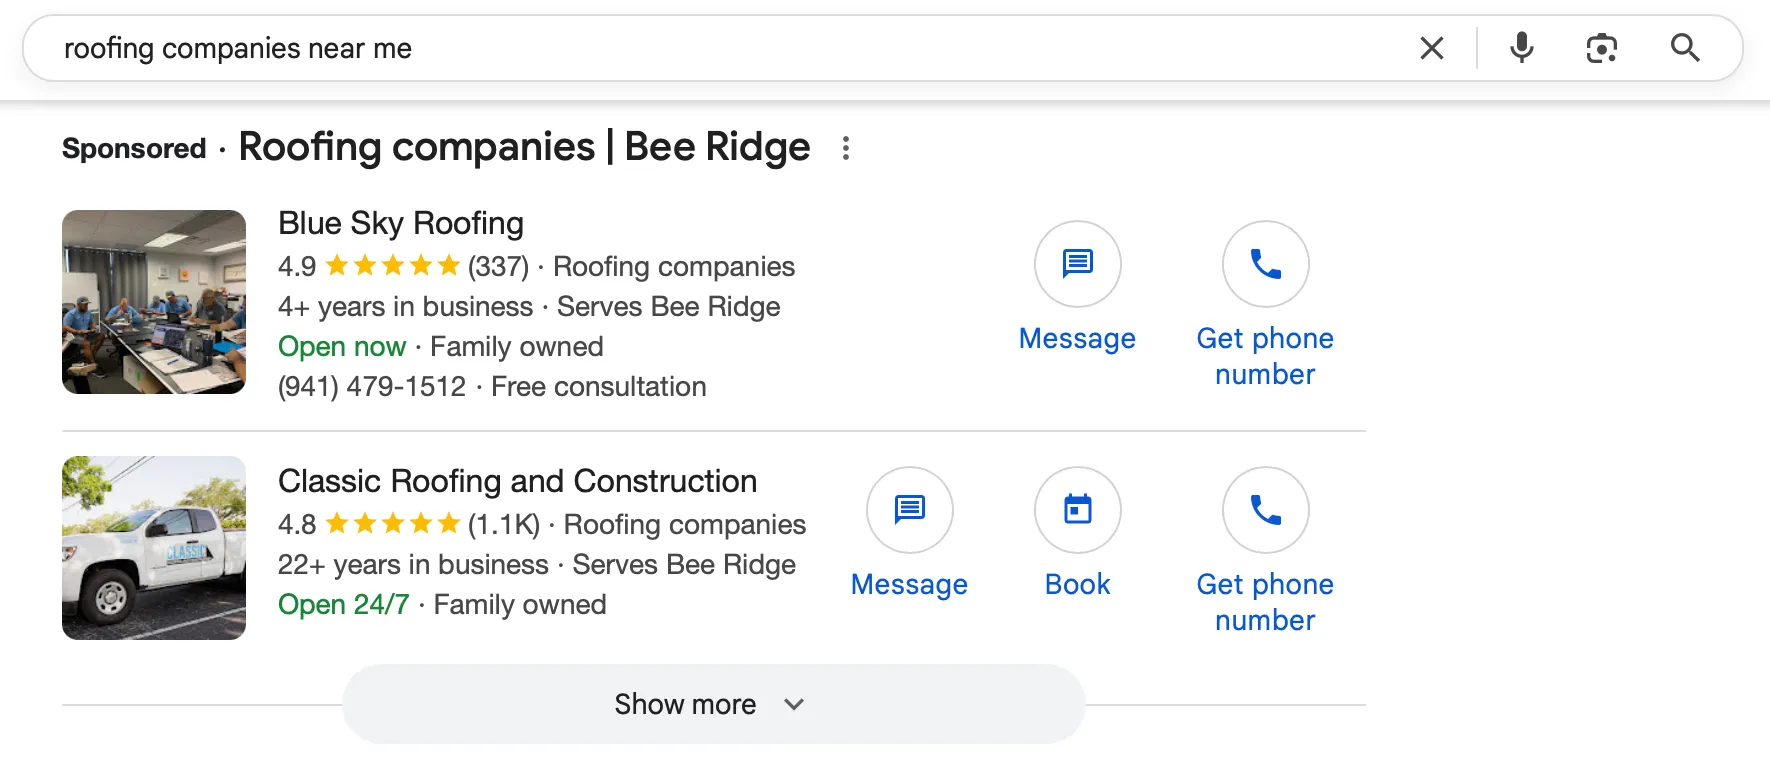The height and width of the screenshot is (778, 1770).
Task: Click Classic Roofing's truck photo thumbnail
Action: coord(153,547)
